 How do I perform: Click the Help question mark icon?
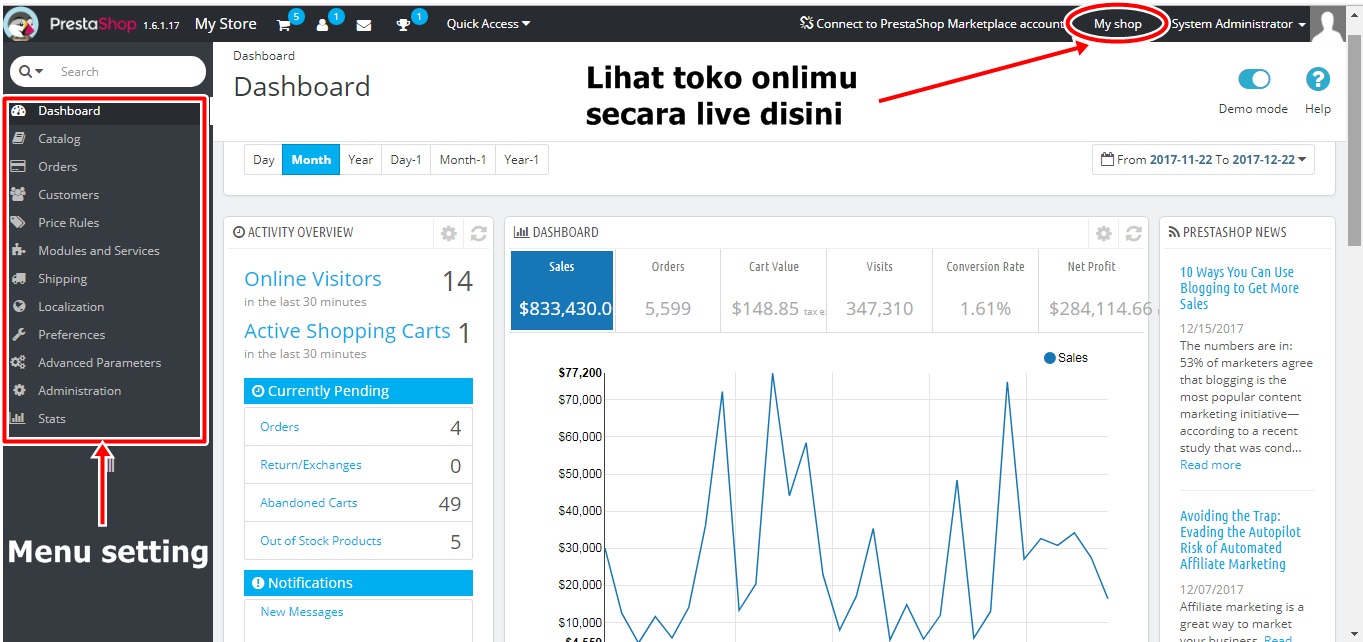1317,80
